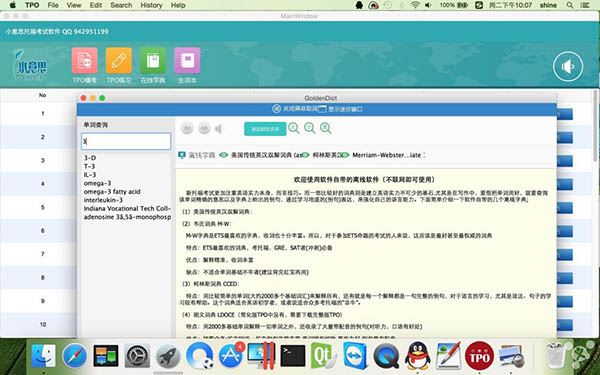This screenshot has width=600, height=375.
Task: Click row number 10 in main table
Action: [x=43, y=324]
